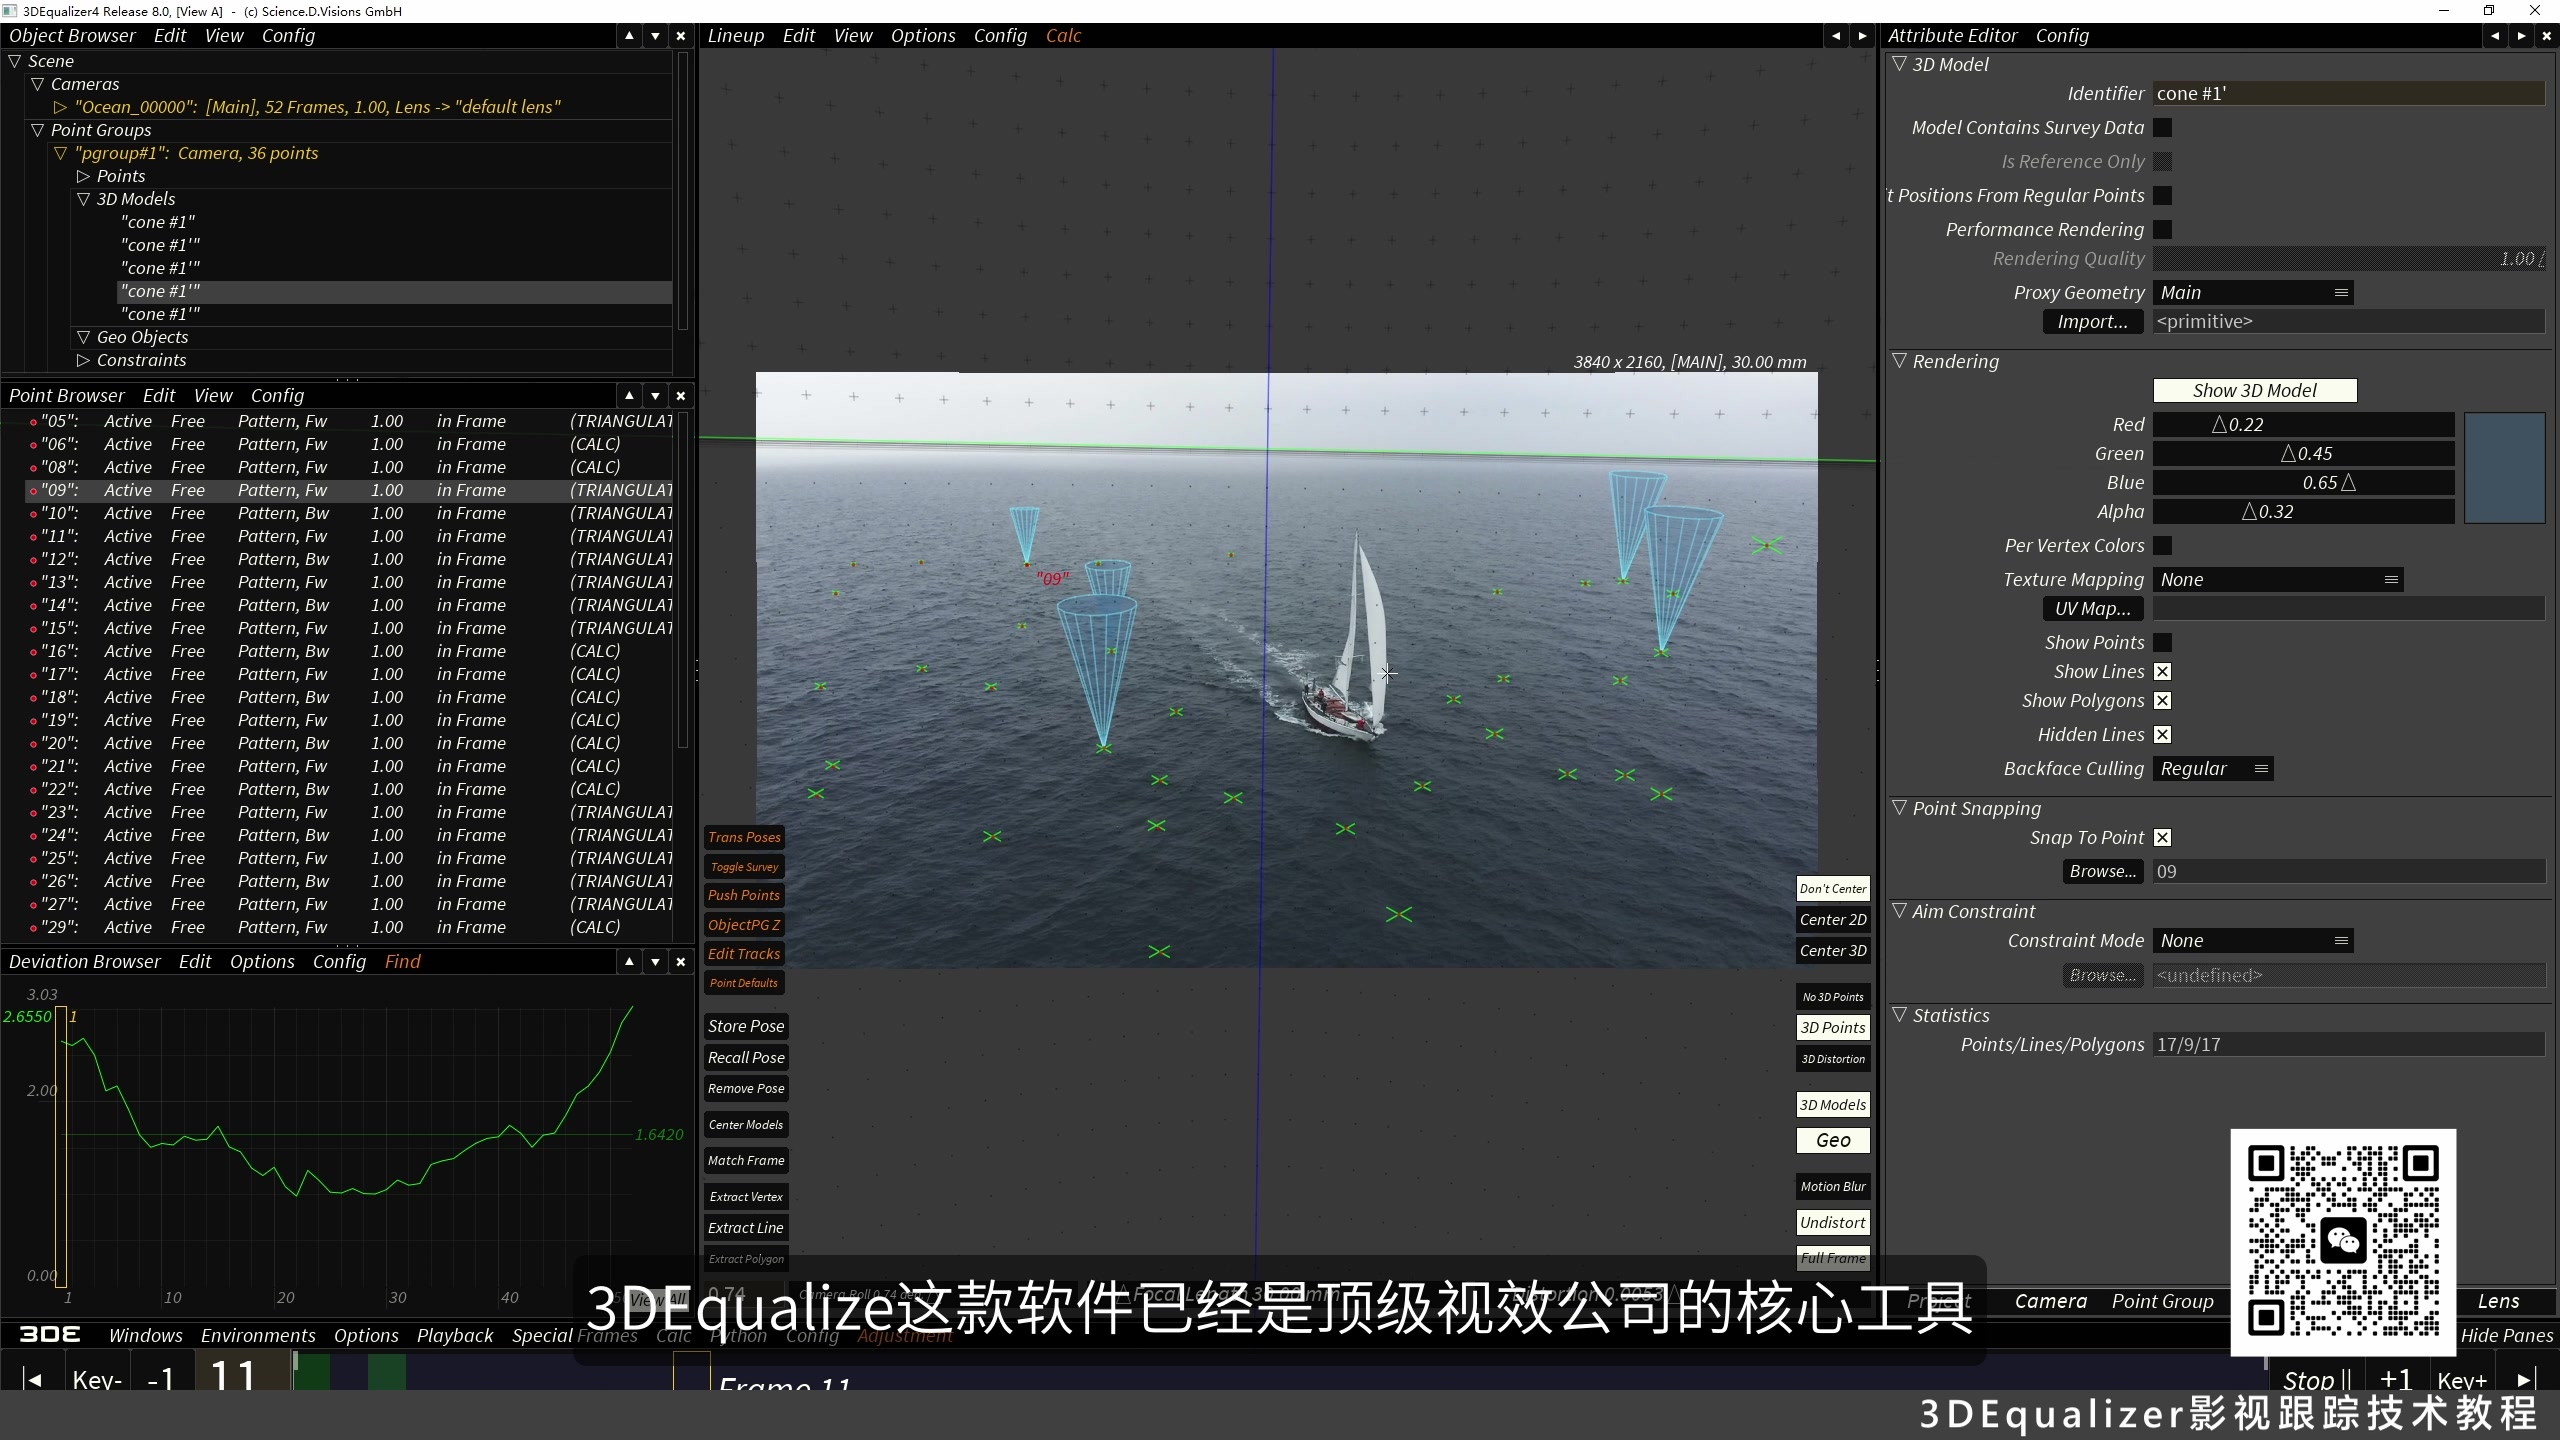Viewport: 2560px width, 1440px height.
Task: Click the Store Pose button
Action: [746, 1026]
